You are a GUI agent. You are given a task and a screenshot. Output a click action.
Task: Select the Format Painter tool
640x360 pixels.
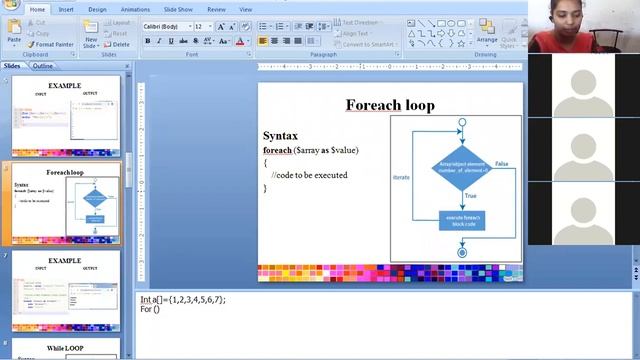51,44
